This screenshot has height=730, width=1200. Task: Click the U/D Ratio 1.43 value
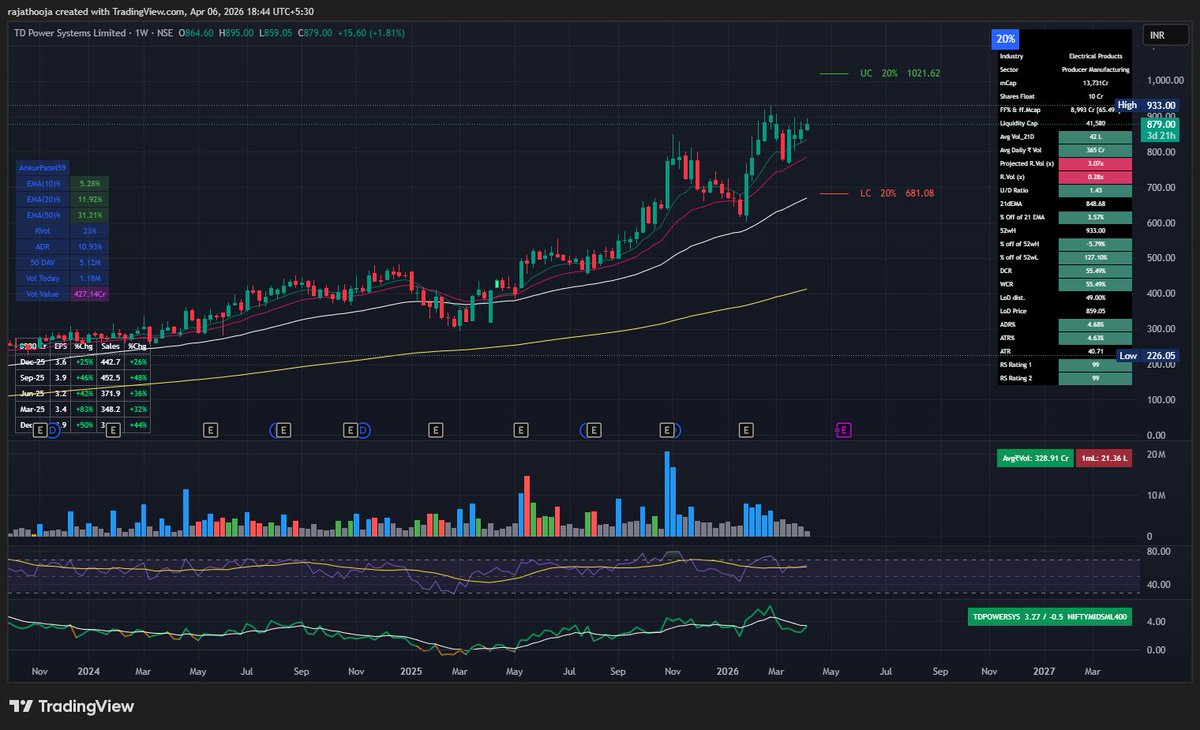1096,190
